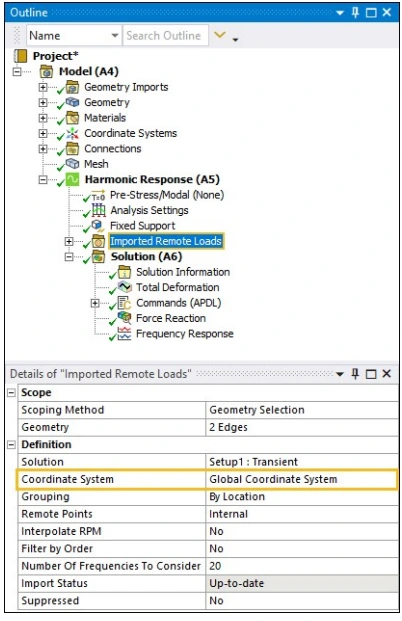Select the Analysis Settings icon
This screenshot has height=621, width=402.
[99, 210]
